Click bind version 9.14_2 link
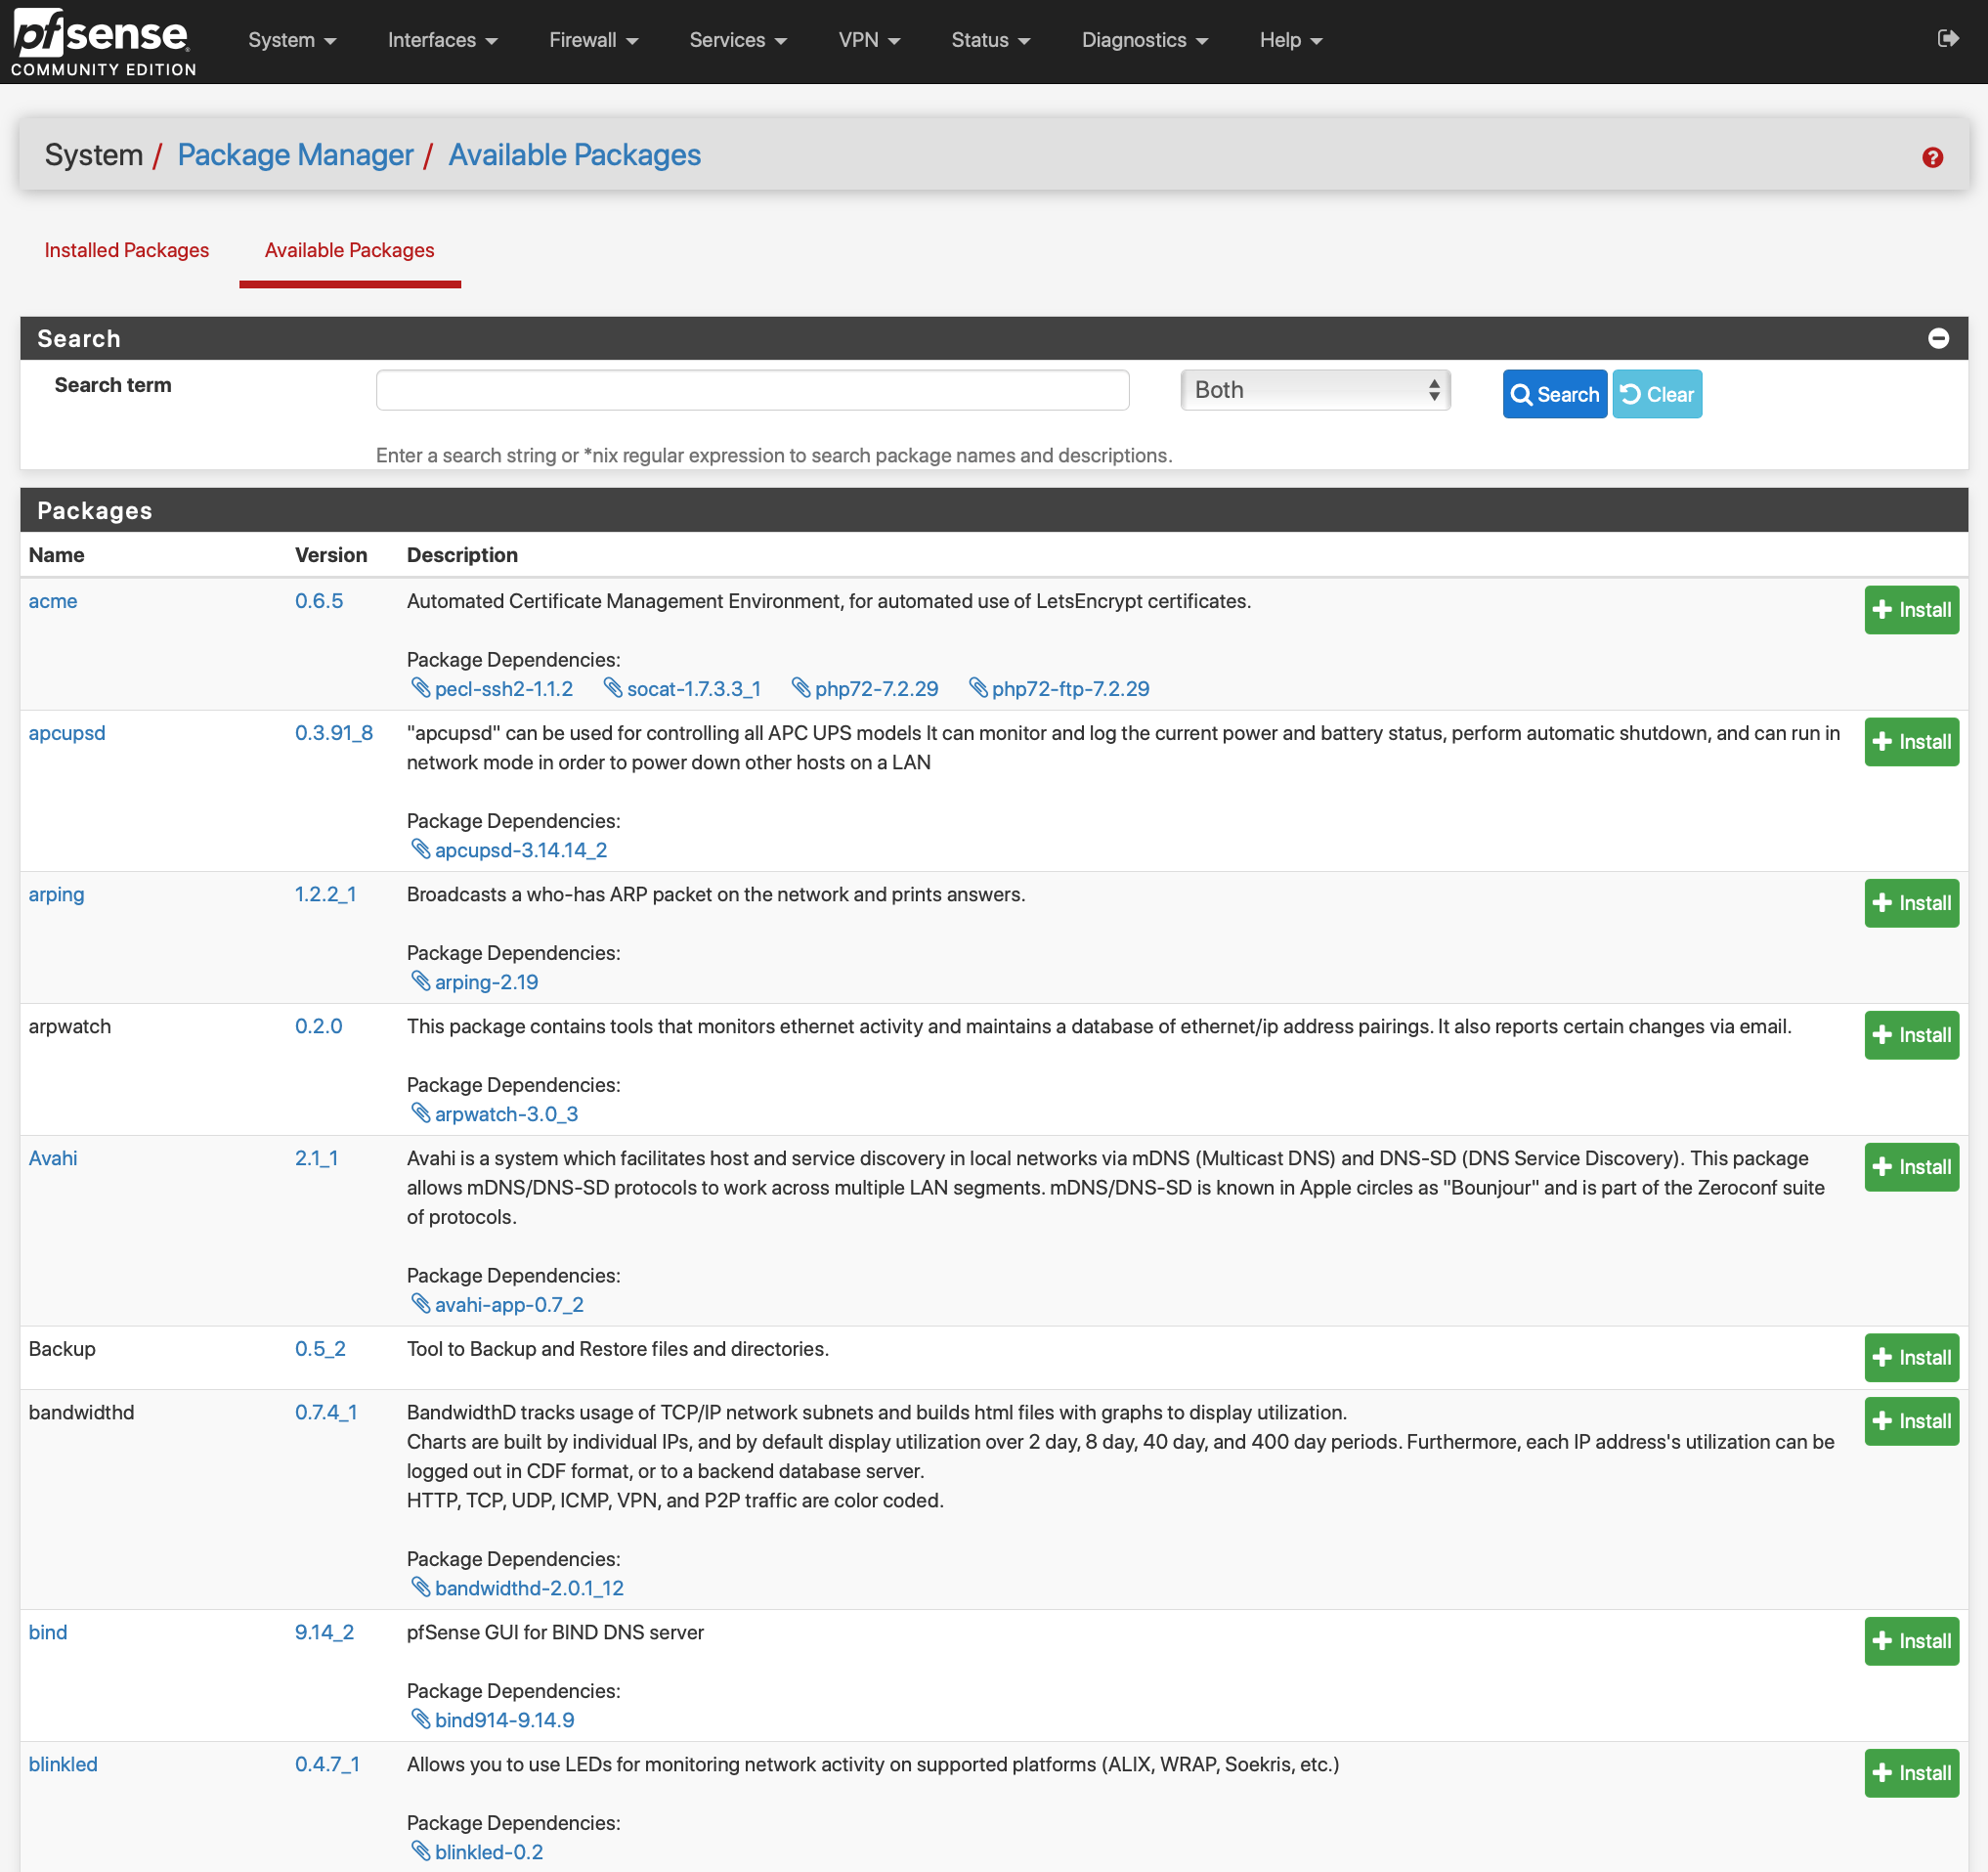 [x=325, y=1632]
